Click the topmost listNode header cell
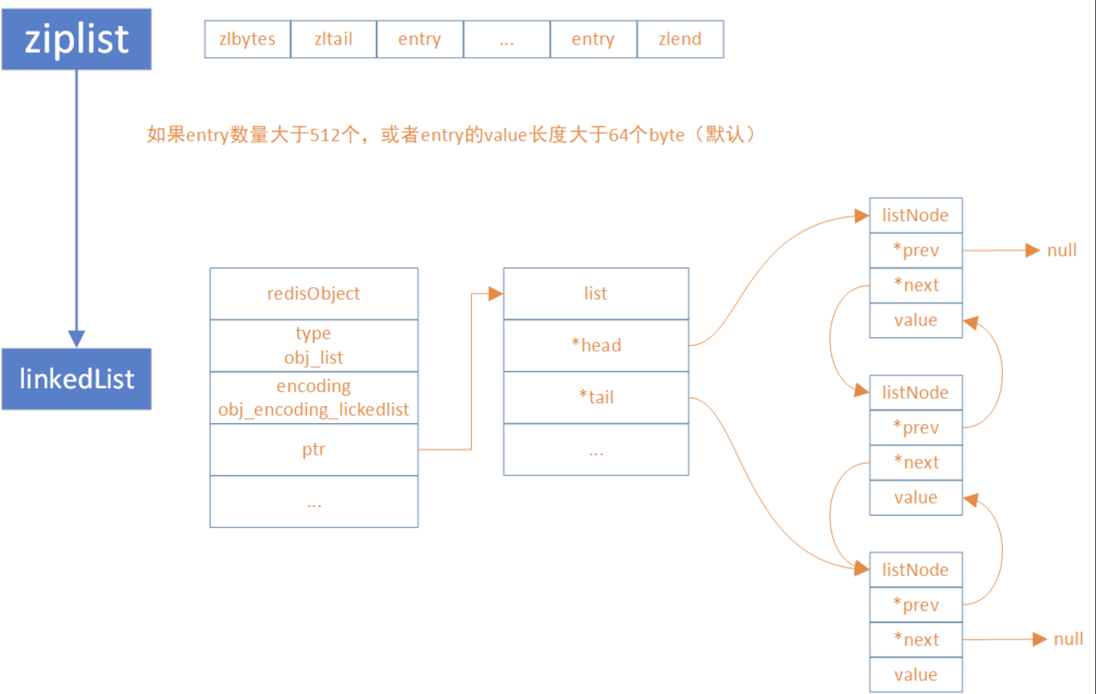The image size is (1096, 694). point(915,215)
